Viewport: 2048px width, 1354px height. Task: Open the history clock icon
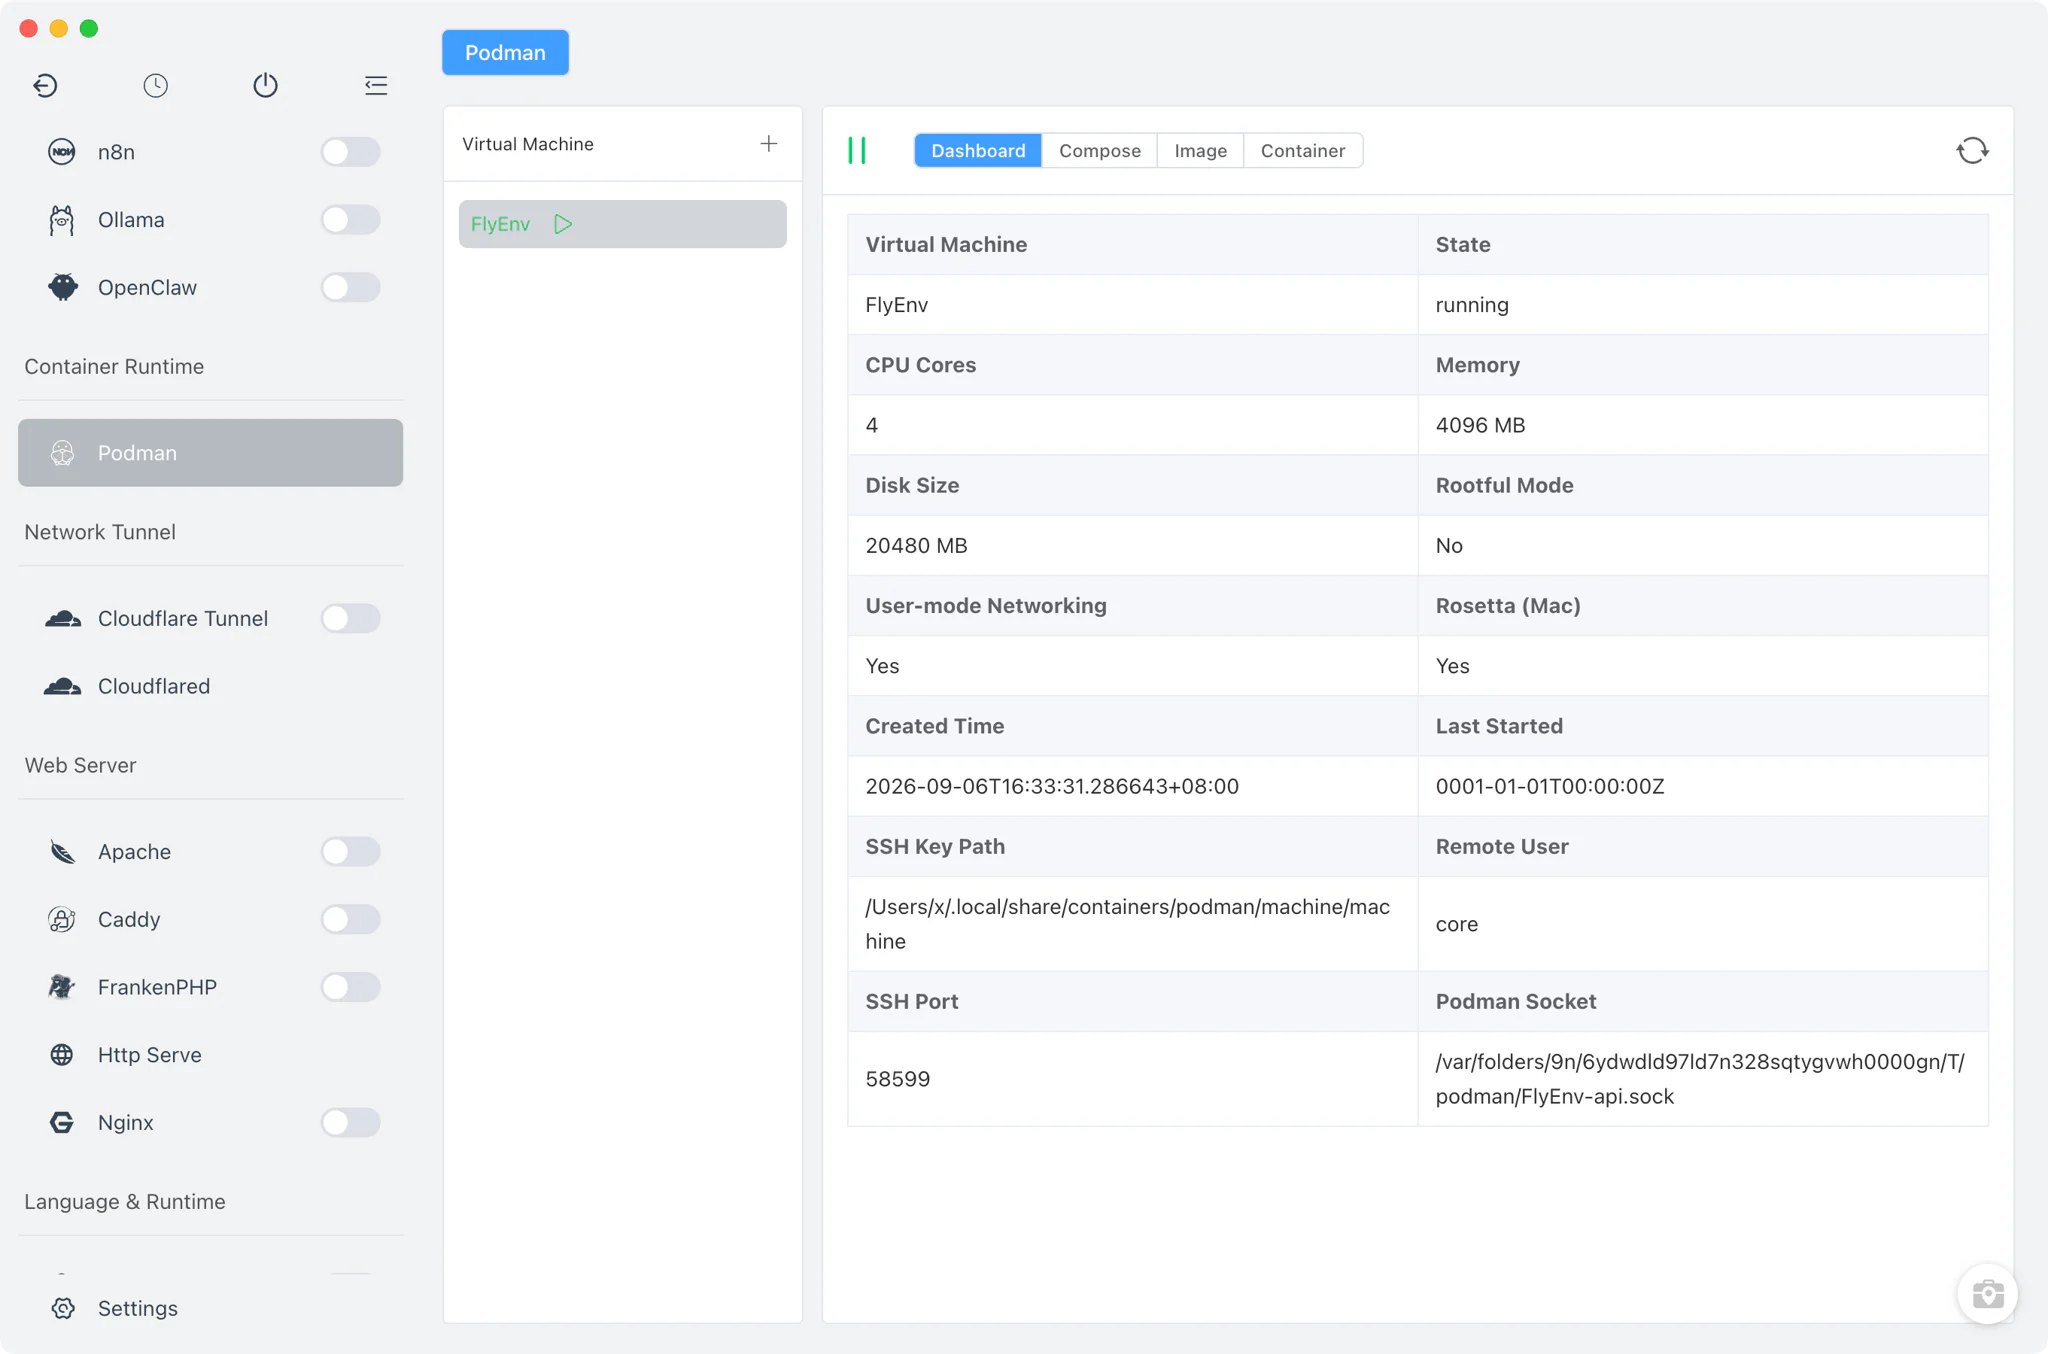point(155,86)
